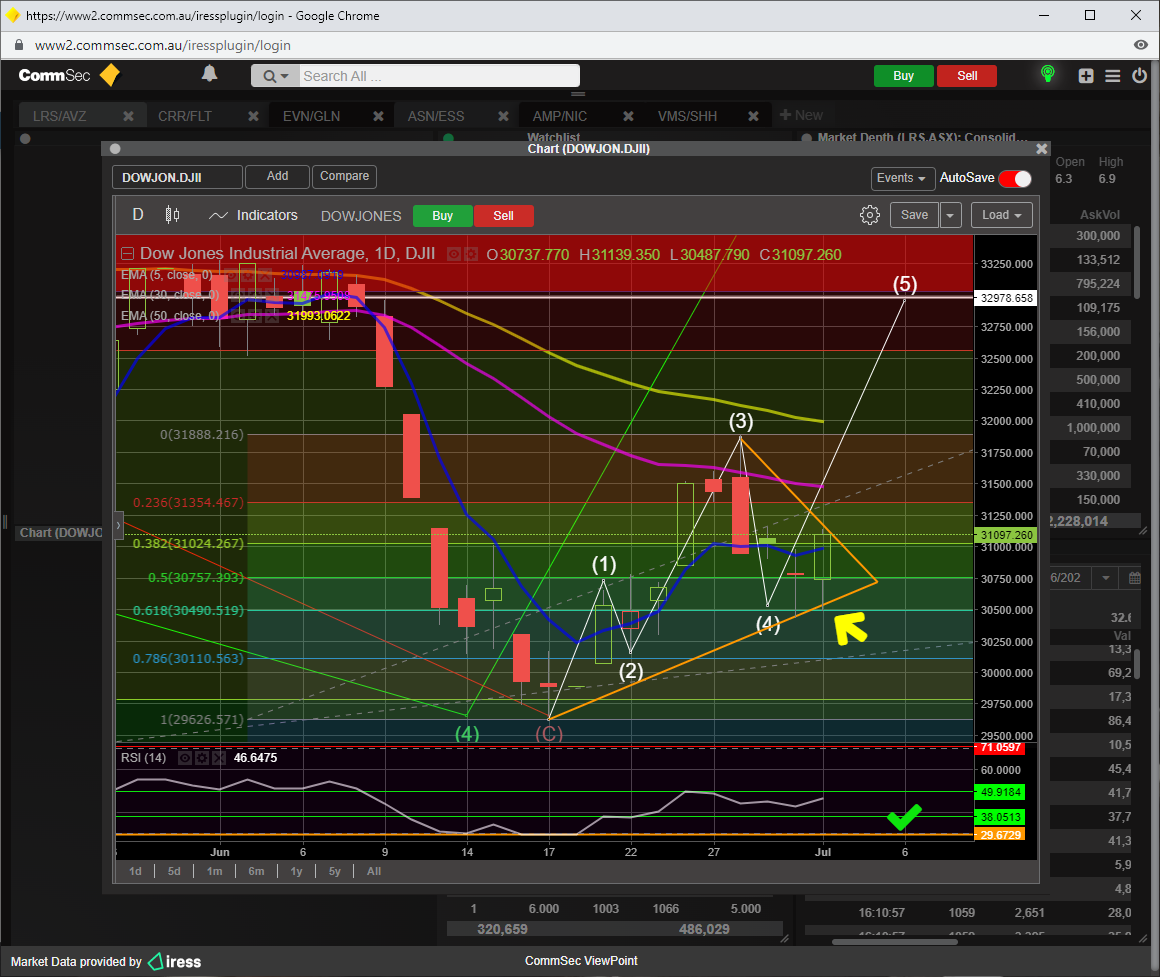The width and height of the screenshot is (1160, 977).
Task: Open the notifications bell
Action: pos(209,73)
